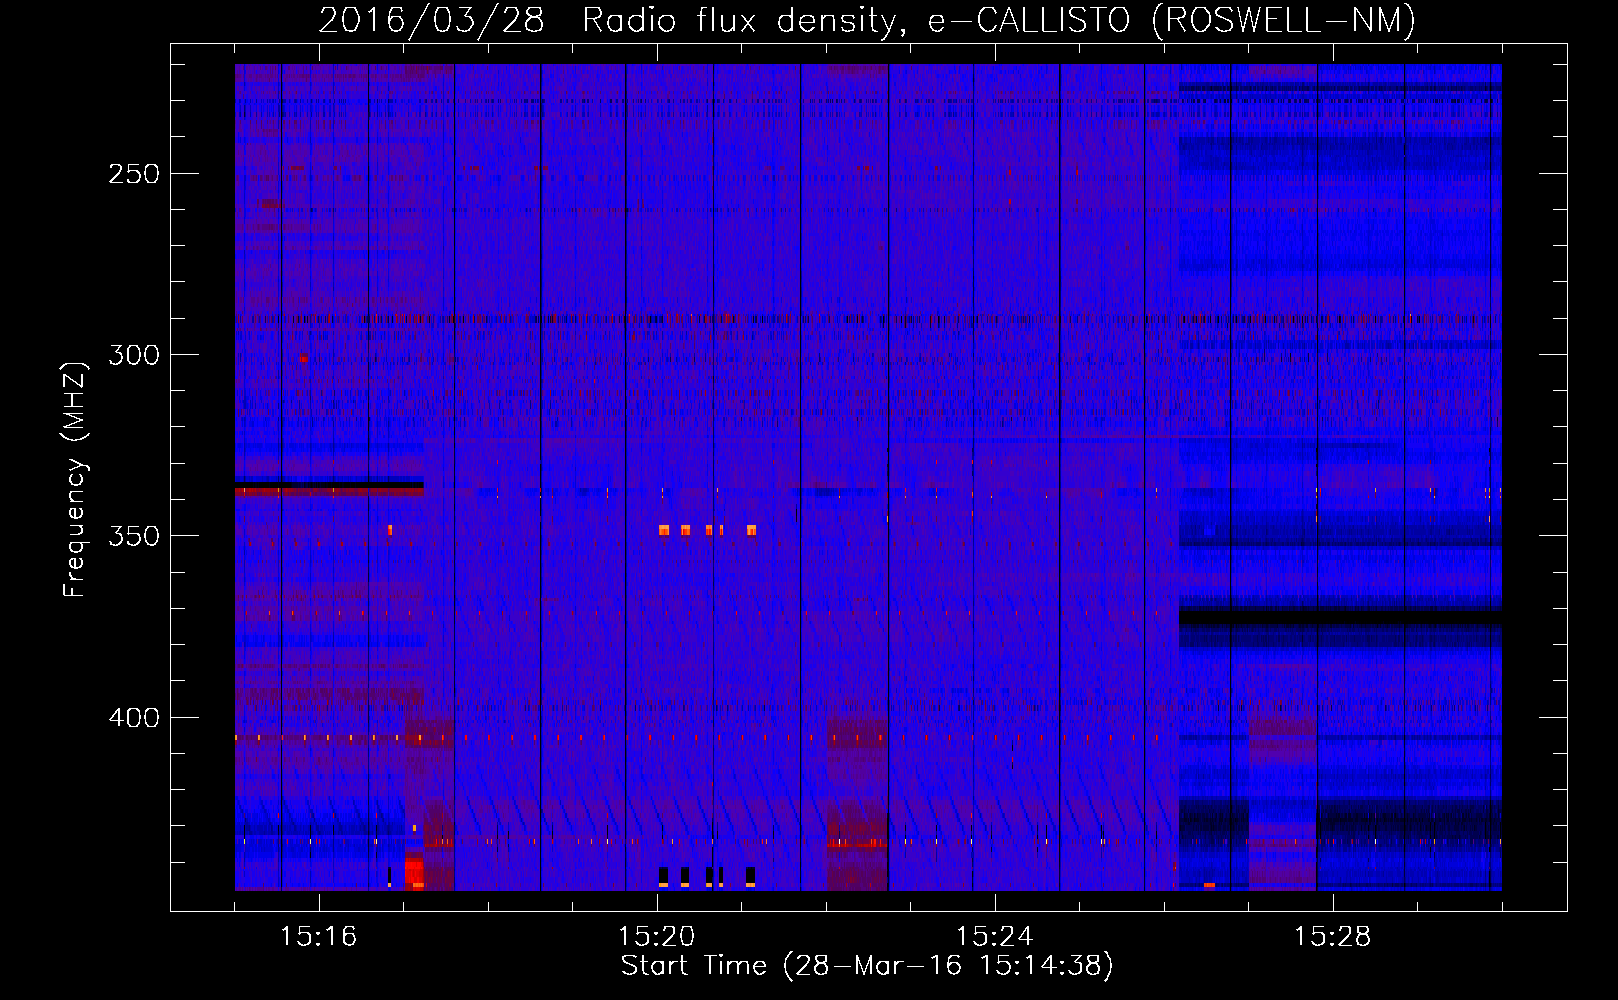1618x1000 pixels.
Task: Click the 15:16 time axis label
Action: tap(318, 937)
